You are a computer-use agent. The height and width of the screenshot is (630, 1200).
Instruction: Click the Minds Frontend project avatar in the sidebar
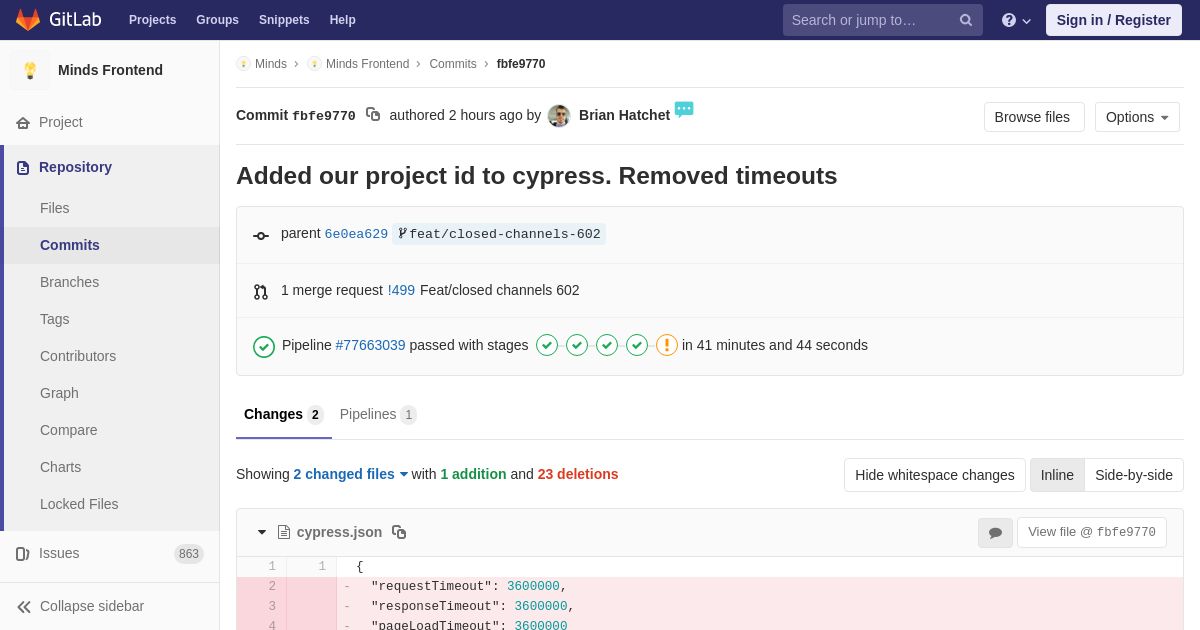pyautogui.click(x=30, y=70)
